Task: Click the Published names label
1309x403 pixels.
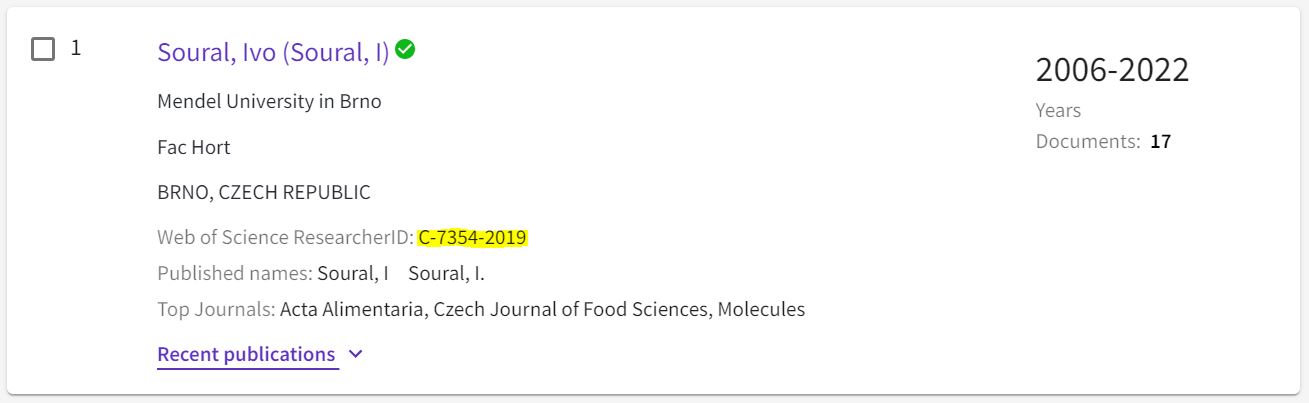Action: point(235,273)
